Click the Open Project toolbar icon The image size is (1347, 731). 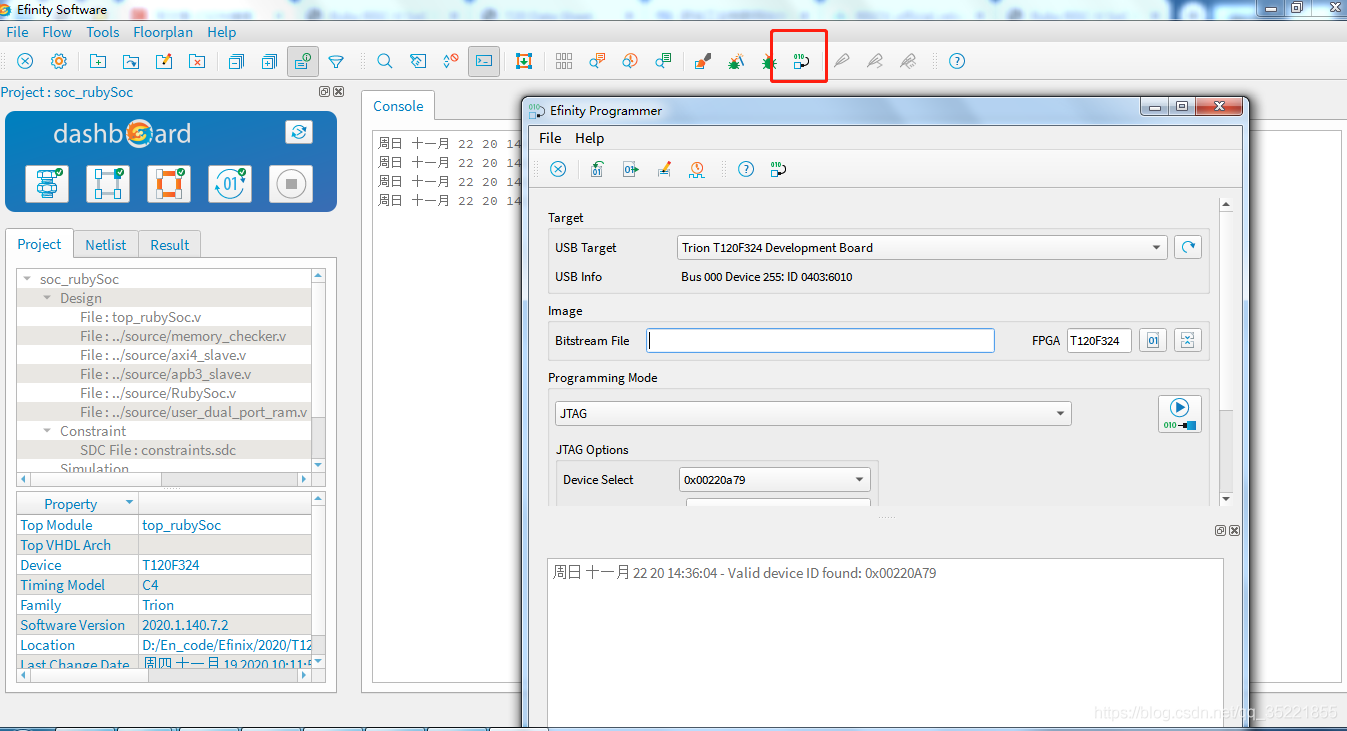pyautogui.click(x=131, y=61)
